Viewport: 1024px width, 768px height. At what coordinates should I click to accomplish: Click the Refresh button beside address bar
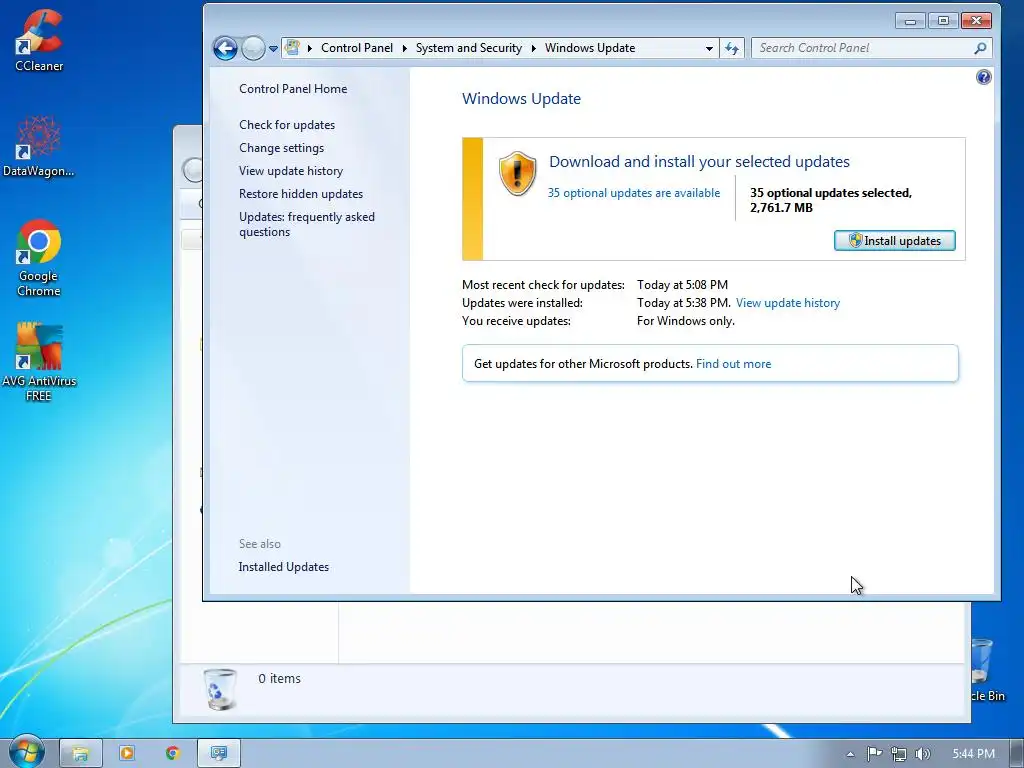(731, 48)
